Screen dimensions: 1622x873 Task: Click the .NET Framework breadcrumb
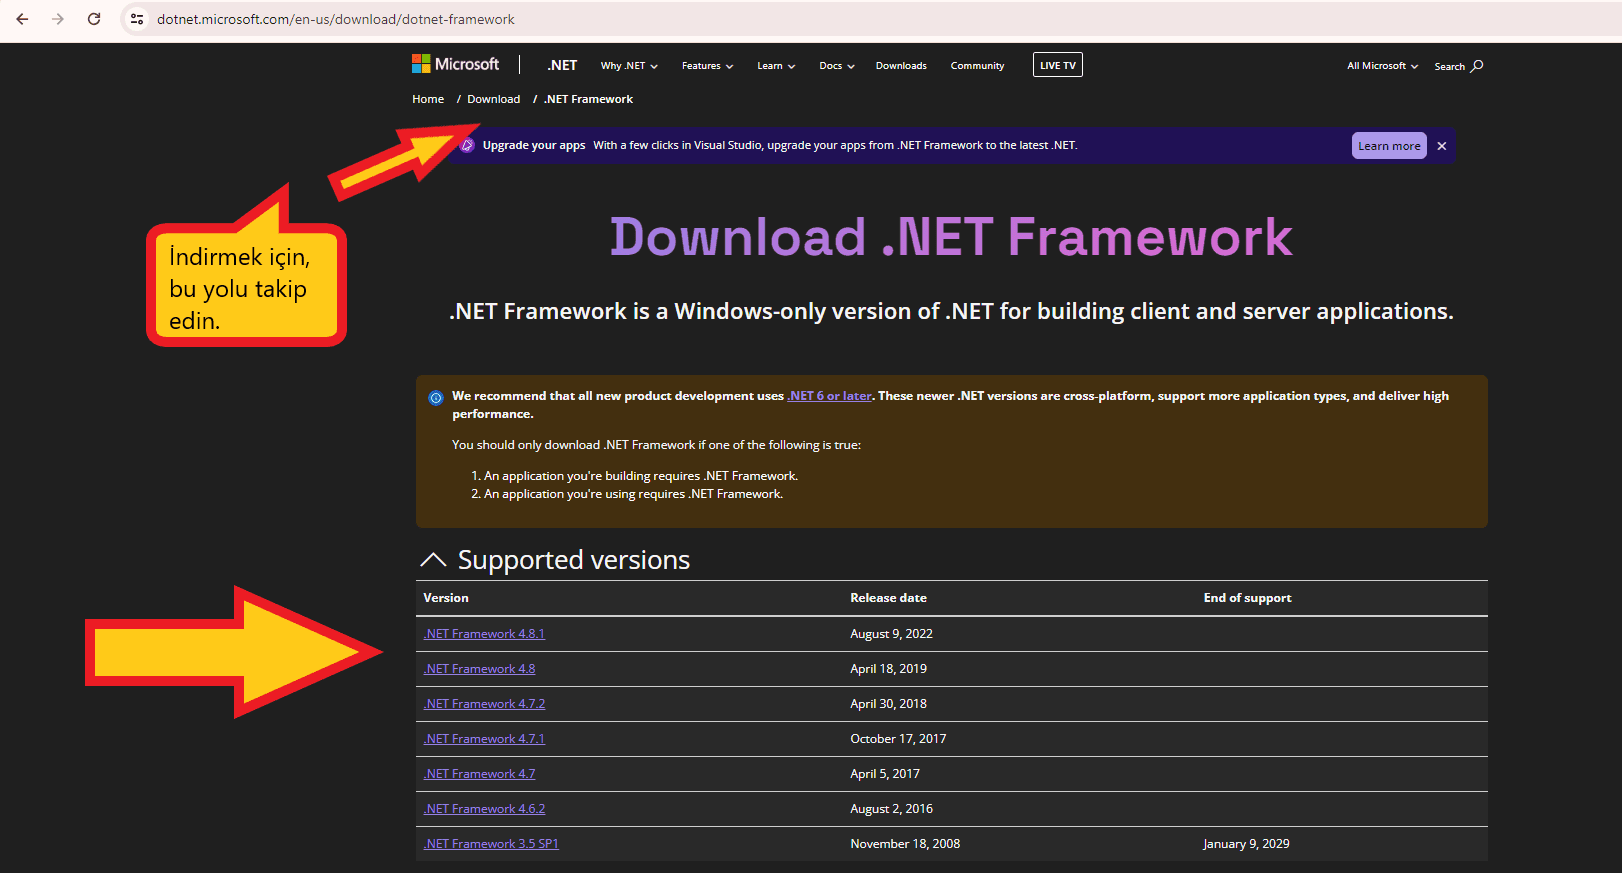588,99
